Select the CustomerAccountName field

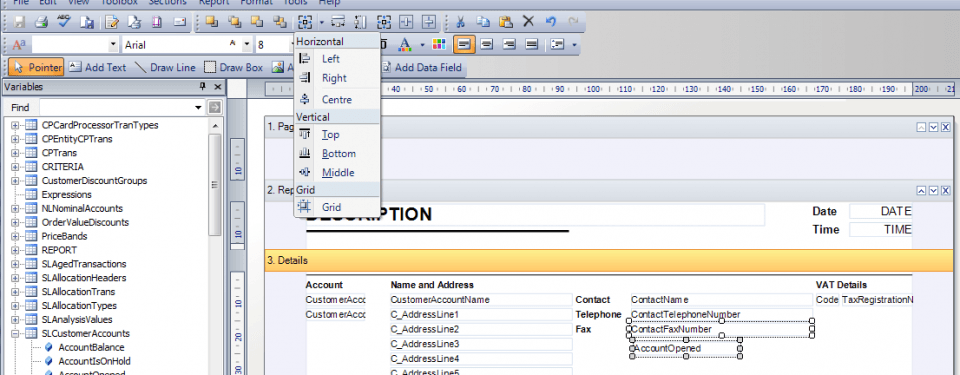point(481,300)
